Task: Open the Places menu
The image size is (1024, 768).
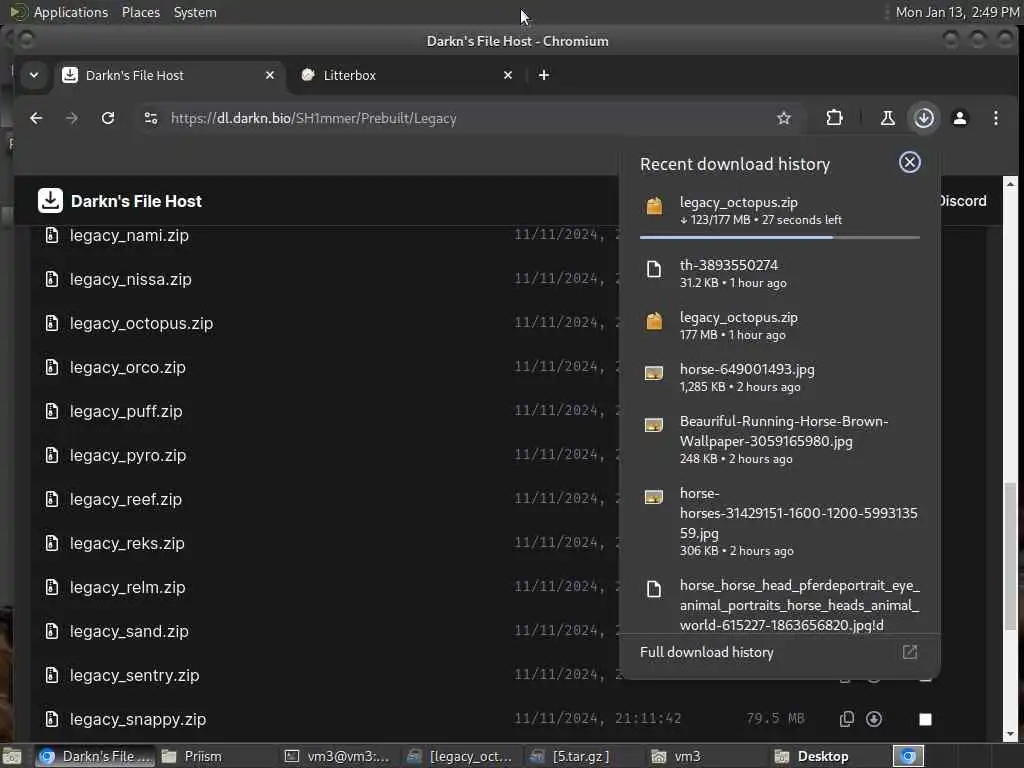Action: point(140,12)
